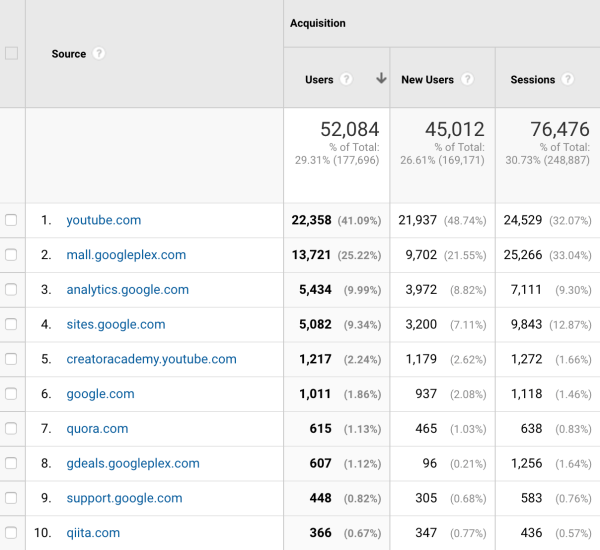600x550 pixels.
Task: Open the google.com source link
Action: [x=101, y=394]
